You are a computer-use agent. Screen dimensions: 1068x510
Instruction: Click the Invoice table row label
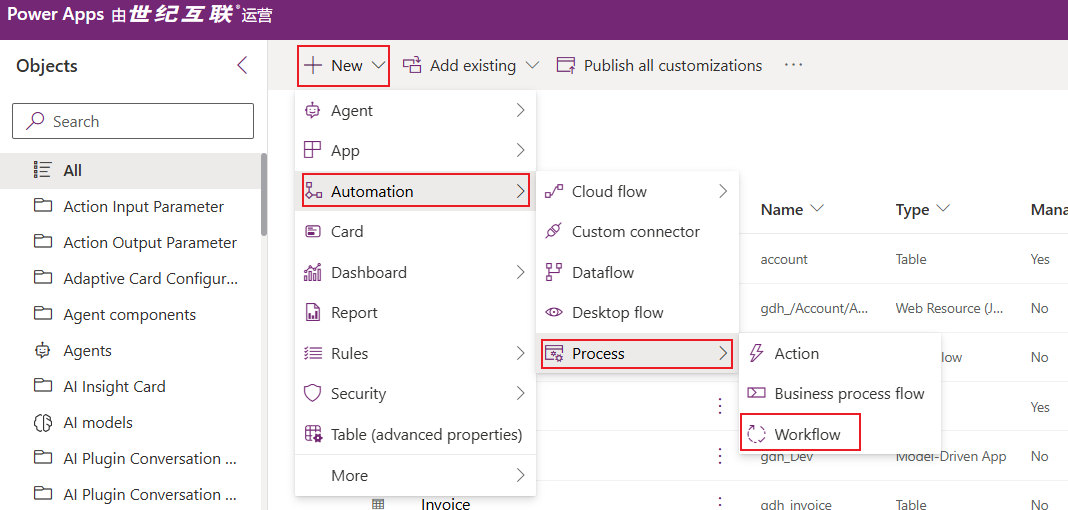[x=445, y=504]
